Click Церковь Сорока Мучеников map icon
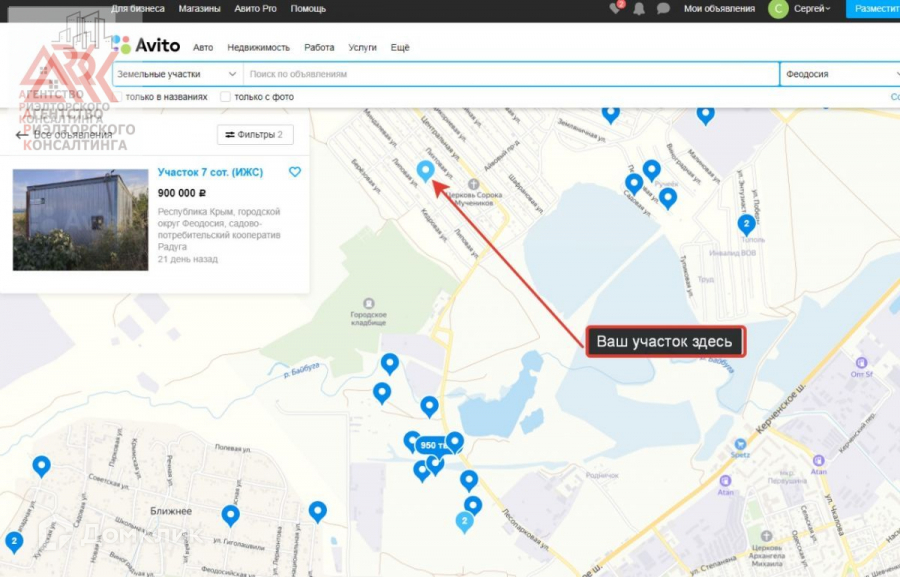This screenshot has height=577, width=900. [x=474, y=184]
